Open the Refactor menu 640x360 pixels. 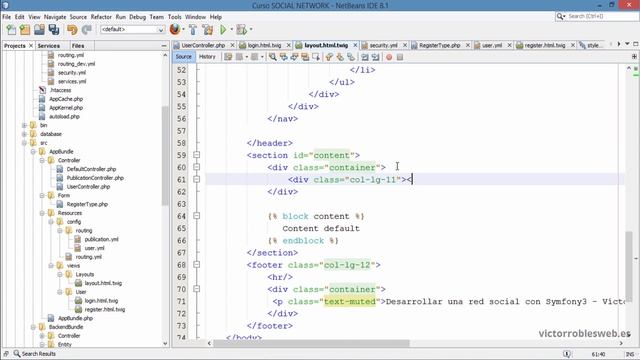pyautogui.click(x=101, y=17)
